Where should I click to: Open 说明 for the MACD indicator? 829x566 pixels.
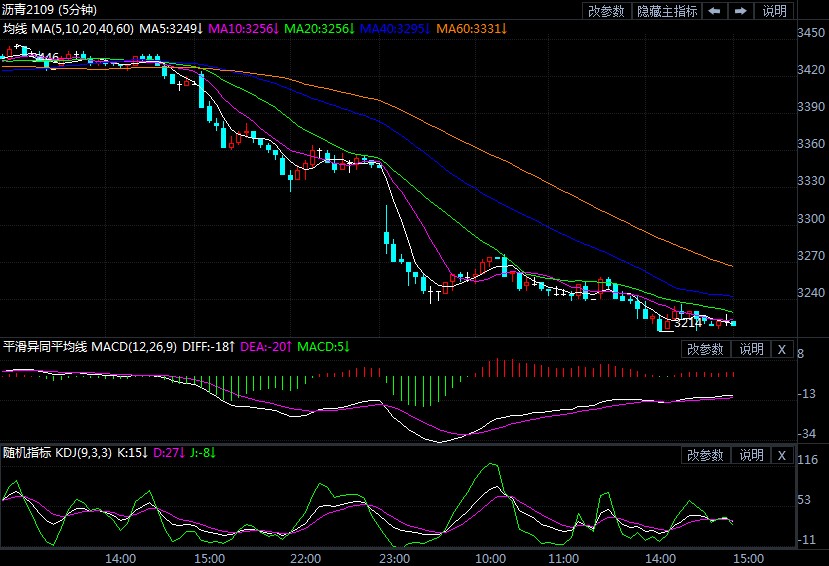751,349
